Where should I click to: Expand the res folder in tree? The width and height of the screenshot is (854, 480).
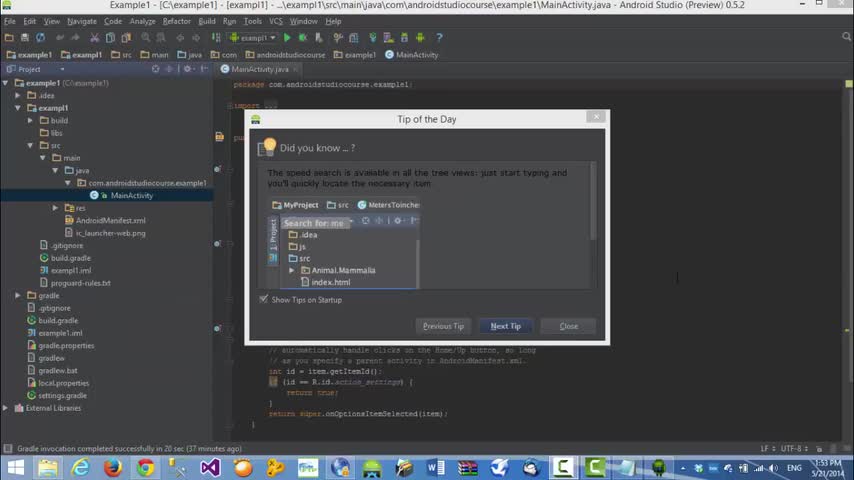(x=56, y=208)
